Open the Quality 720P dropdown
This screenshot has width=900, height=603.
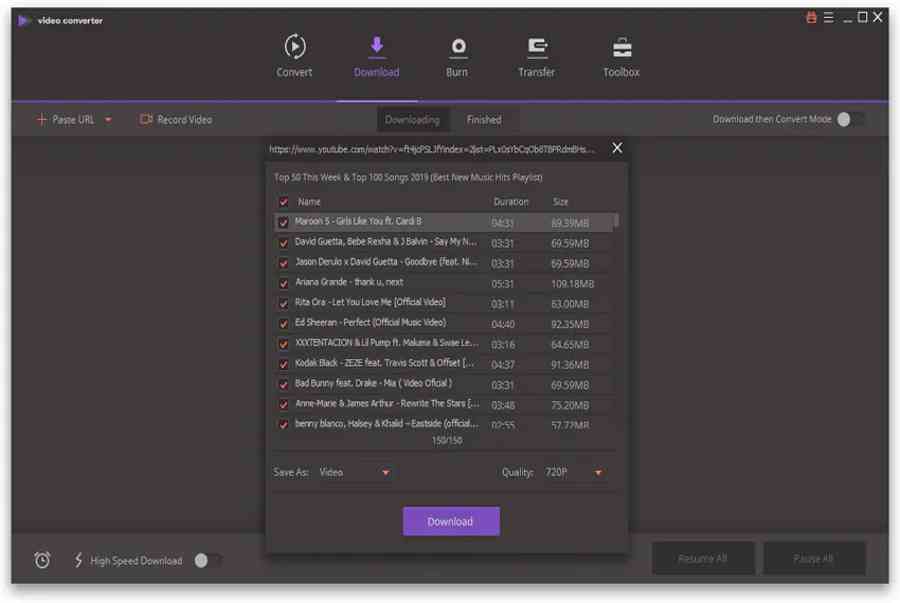(598, 472)
